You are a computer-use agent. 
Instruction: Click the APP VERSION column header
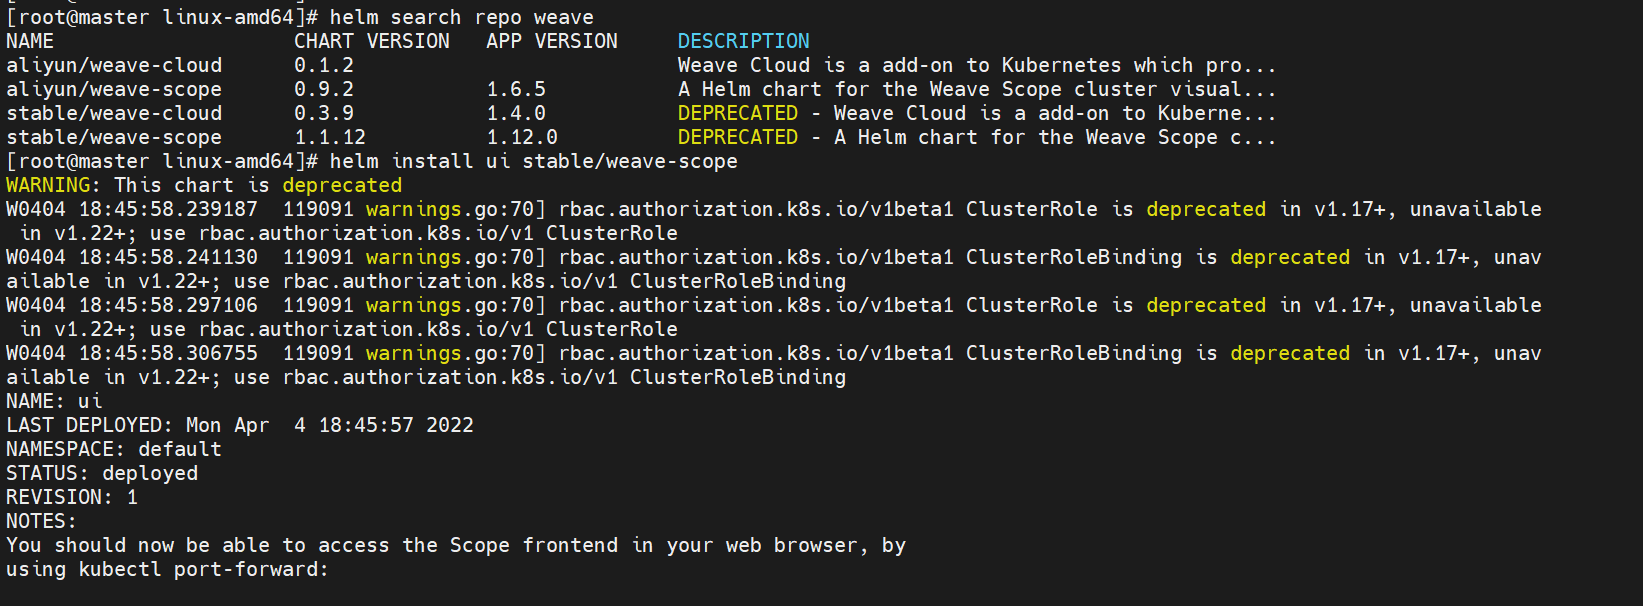point(551,41)
